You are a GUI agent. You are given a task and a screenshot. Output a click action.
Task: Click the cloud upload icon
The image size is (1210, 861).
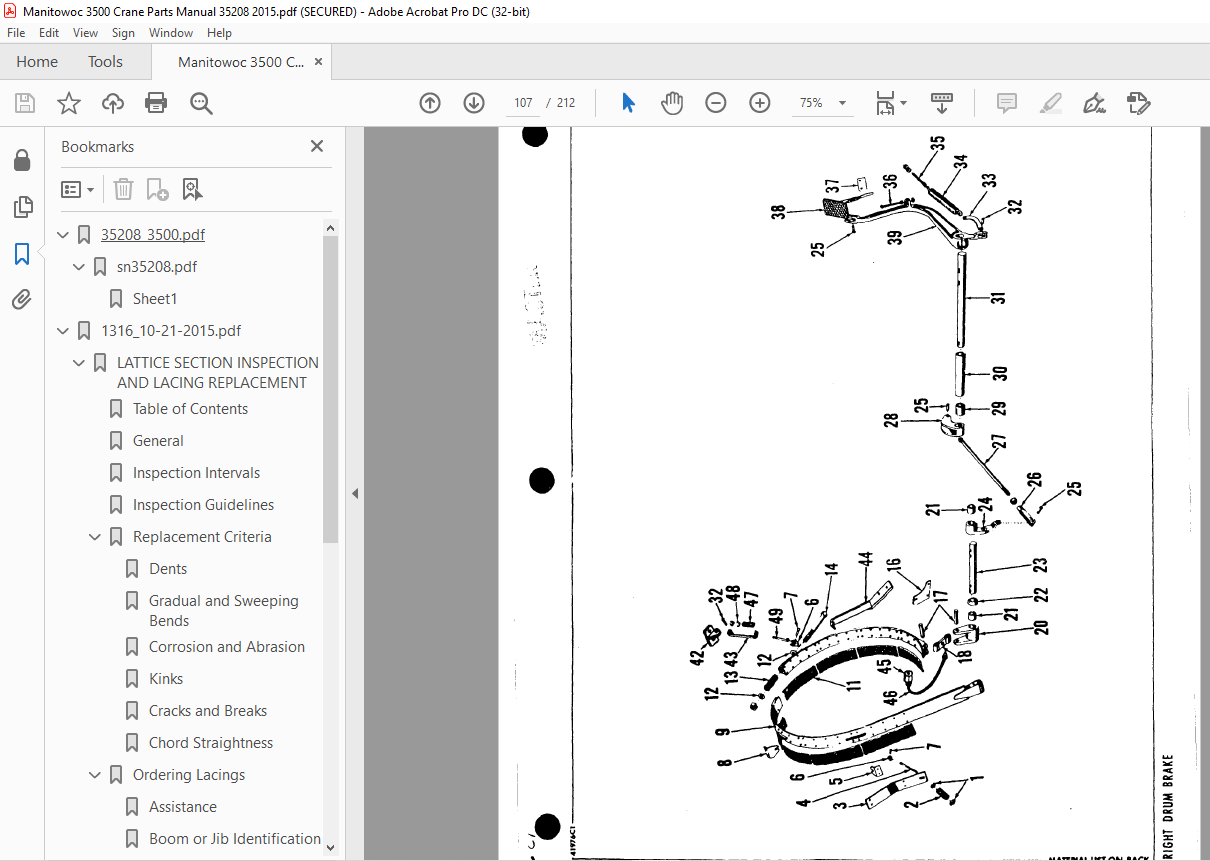pyautogui.click(x=113, y=103)
